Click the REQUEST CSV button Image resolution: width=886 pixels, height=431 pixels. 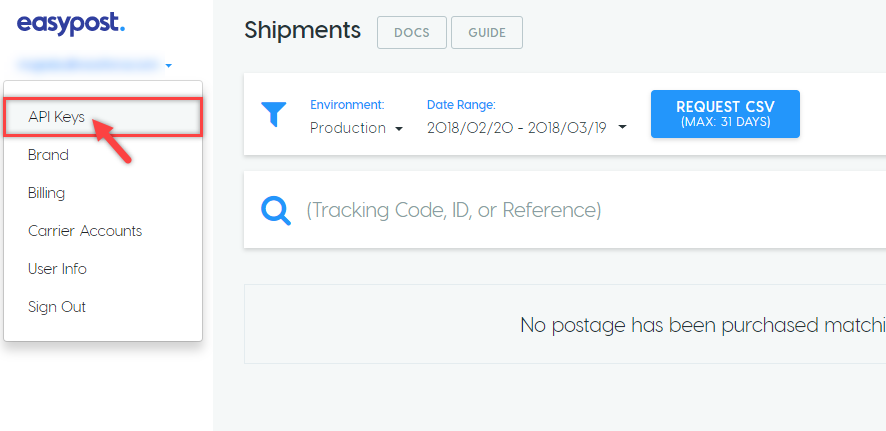click(726, 114)
